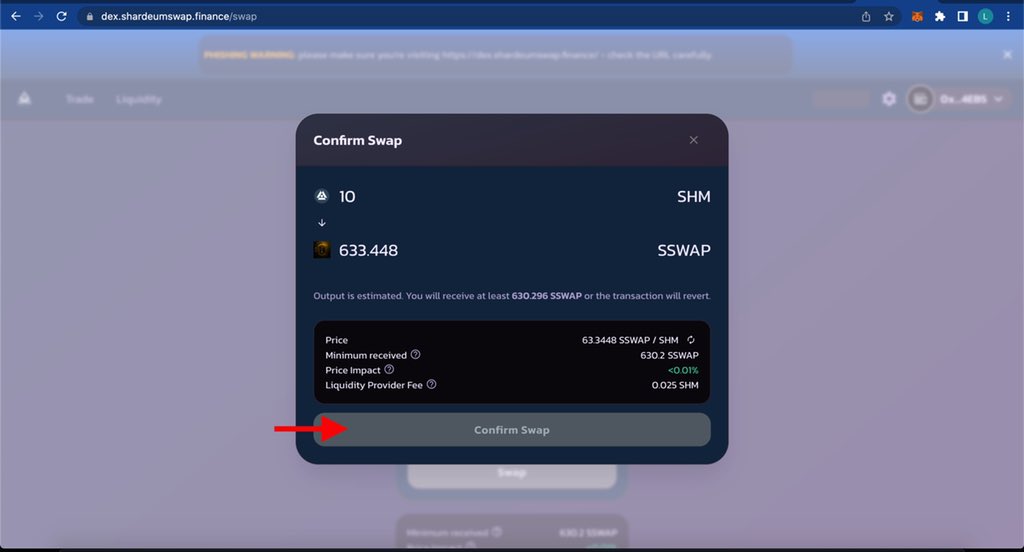Expand the wallet address dropdown chevron
The image size is (1024, 552).
tap(998, 99)
